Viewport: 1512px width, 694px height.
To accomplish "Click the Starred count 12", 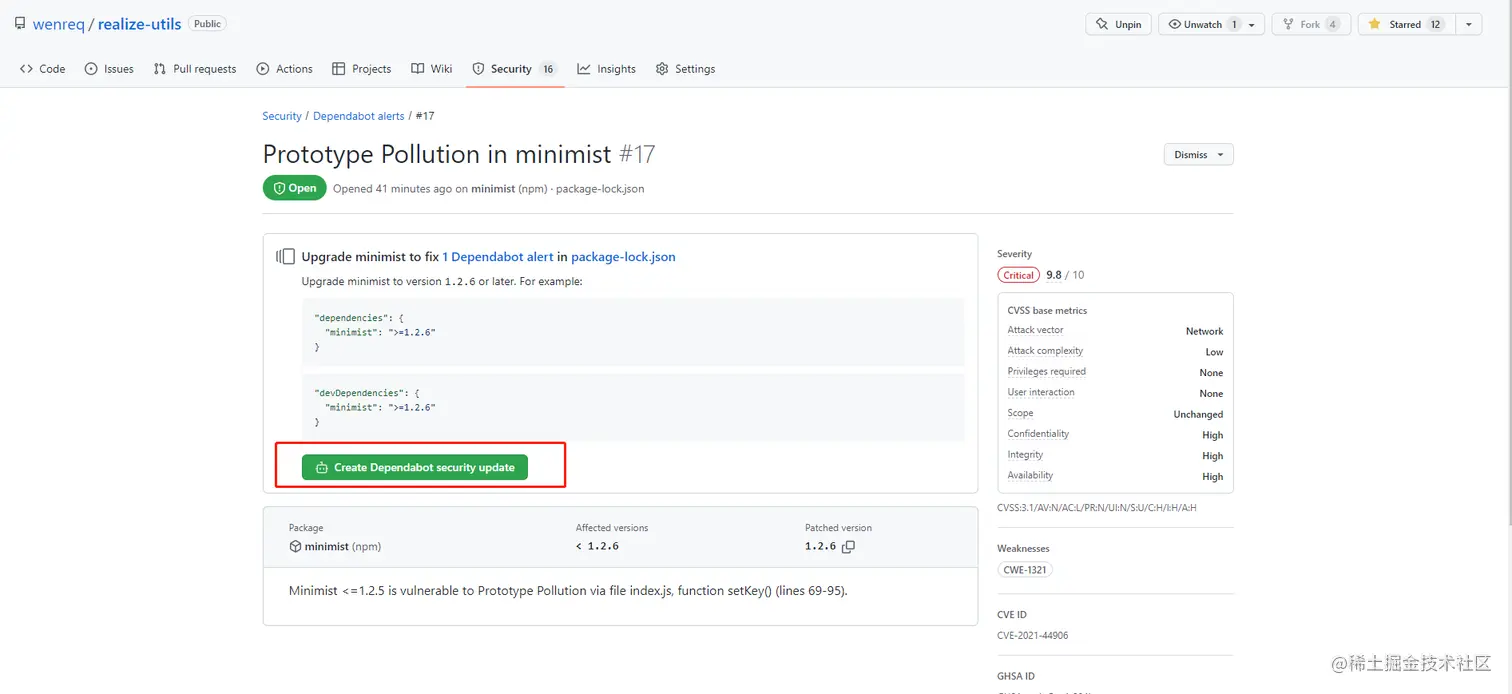I will click(1436, 24).
